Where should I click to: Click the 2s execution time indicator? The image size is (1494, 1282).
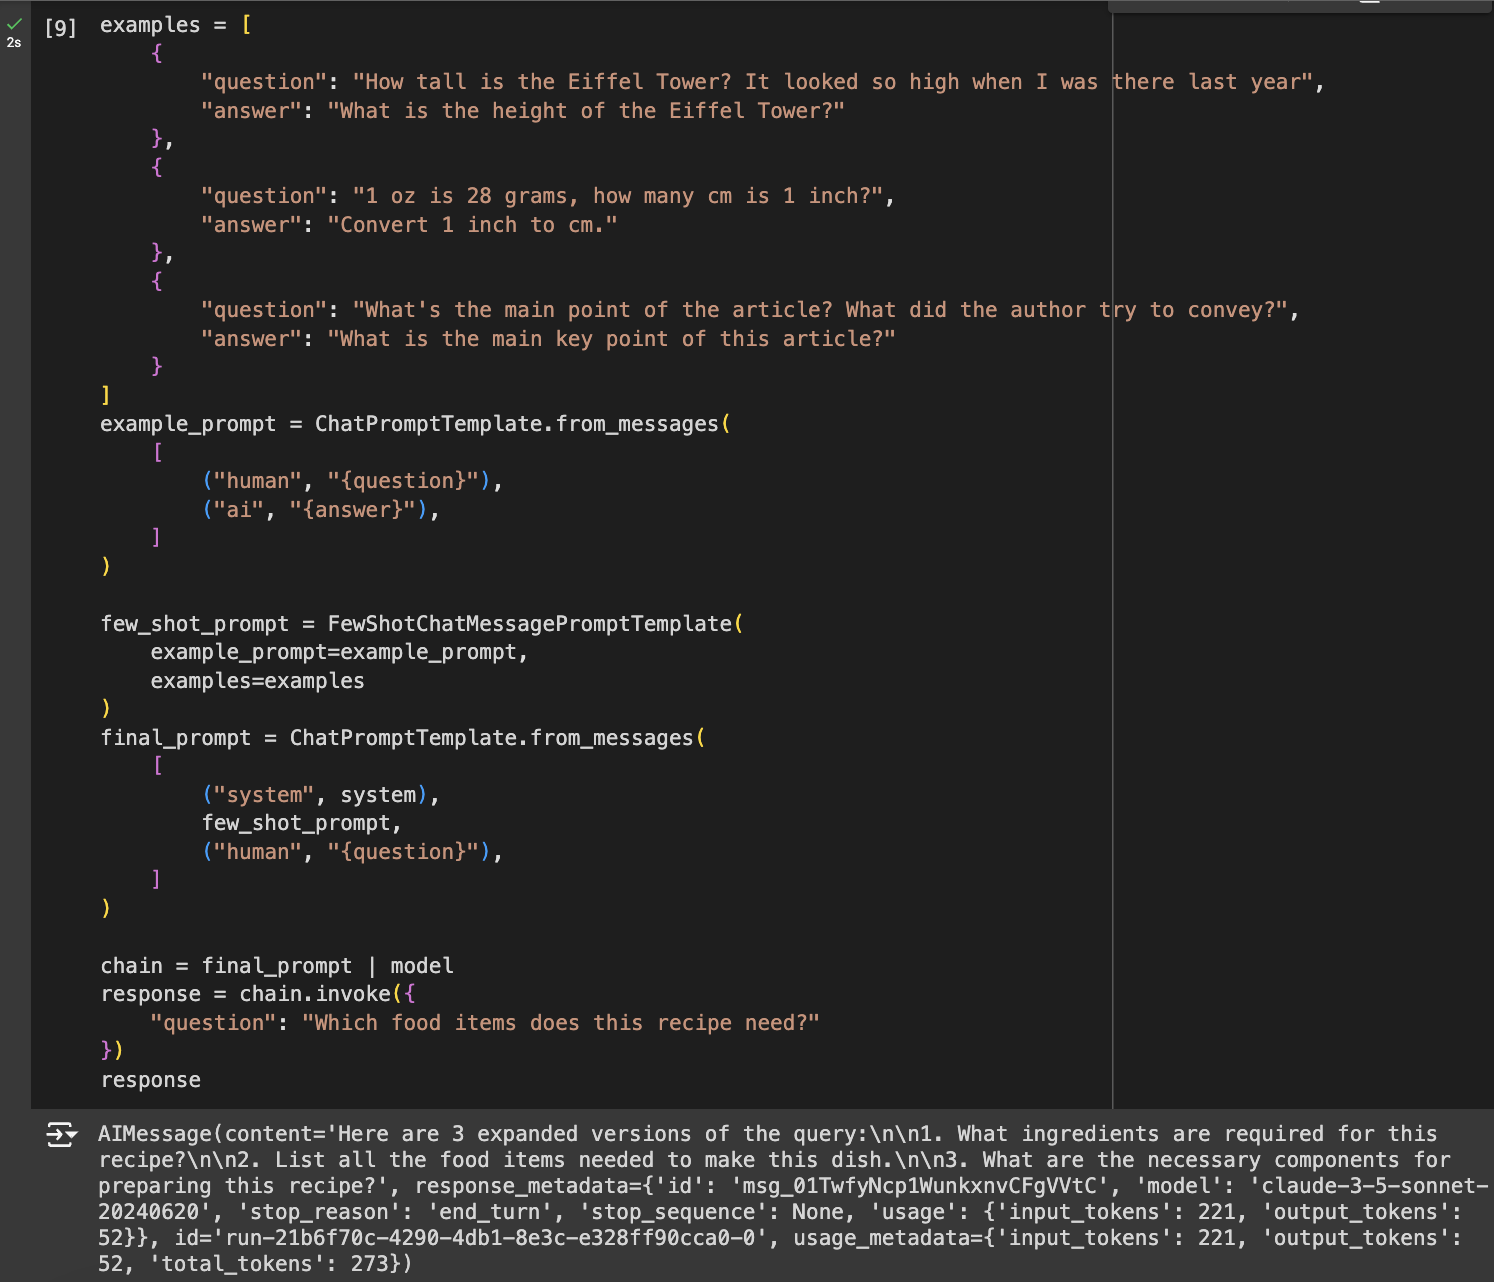click(14, 43)
